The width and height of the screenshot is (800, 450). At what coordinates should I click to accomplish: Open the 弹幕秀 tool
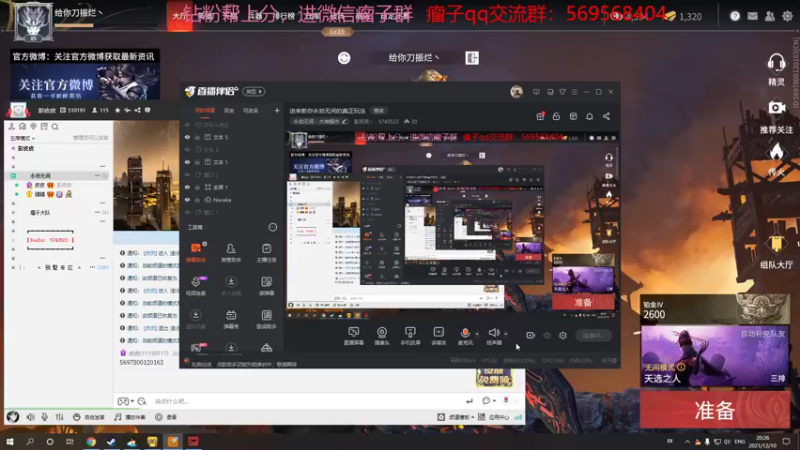coord(231,319)
